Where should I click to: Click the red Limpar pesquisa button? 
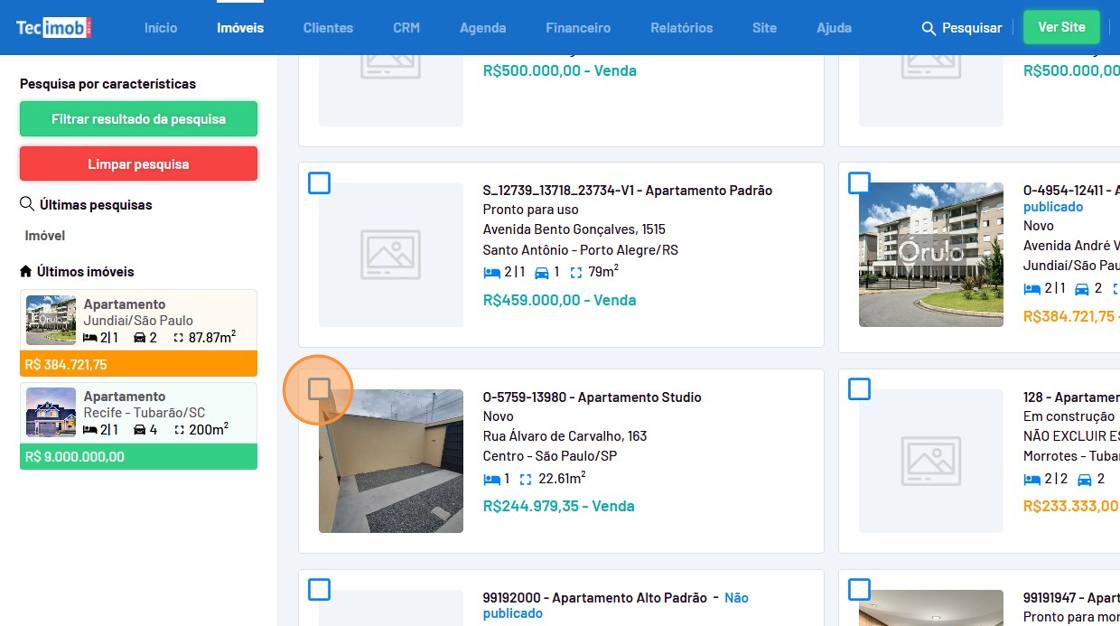tap(138, 164)
